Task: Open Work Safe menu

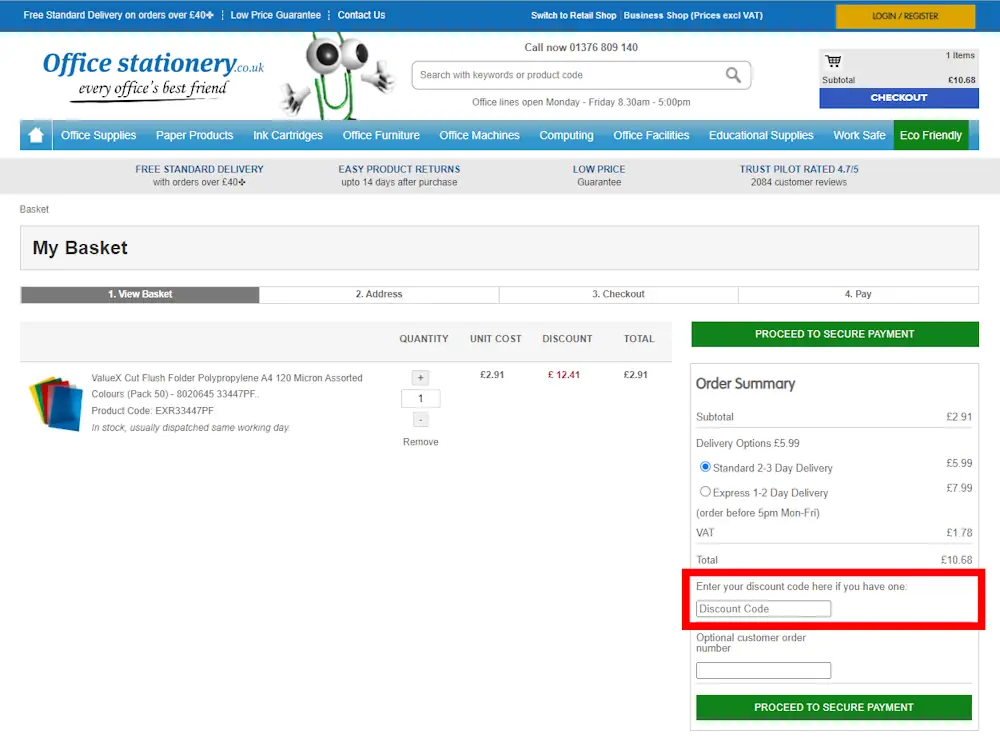Action: click(859, 135)
